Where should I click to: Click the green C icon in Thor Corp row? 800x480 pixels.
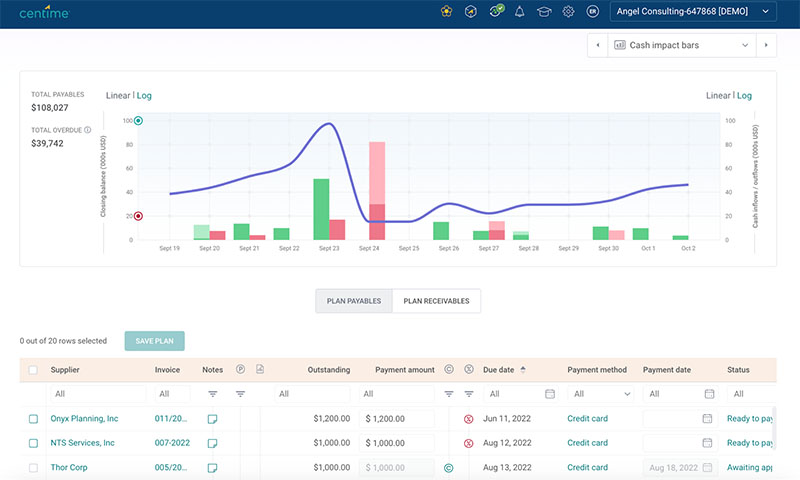(448, 468)
